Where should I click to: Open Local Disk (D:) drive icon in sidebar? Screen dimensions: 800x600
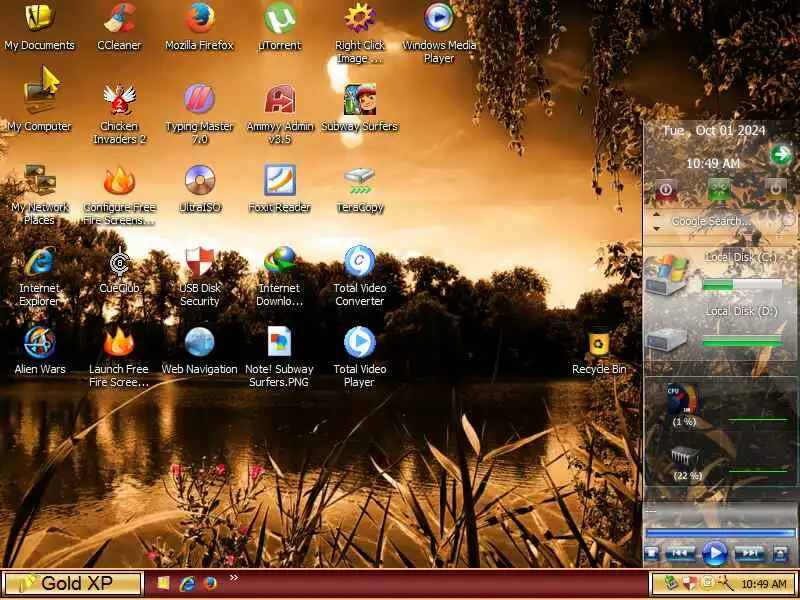point(666,339)
